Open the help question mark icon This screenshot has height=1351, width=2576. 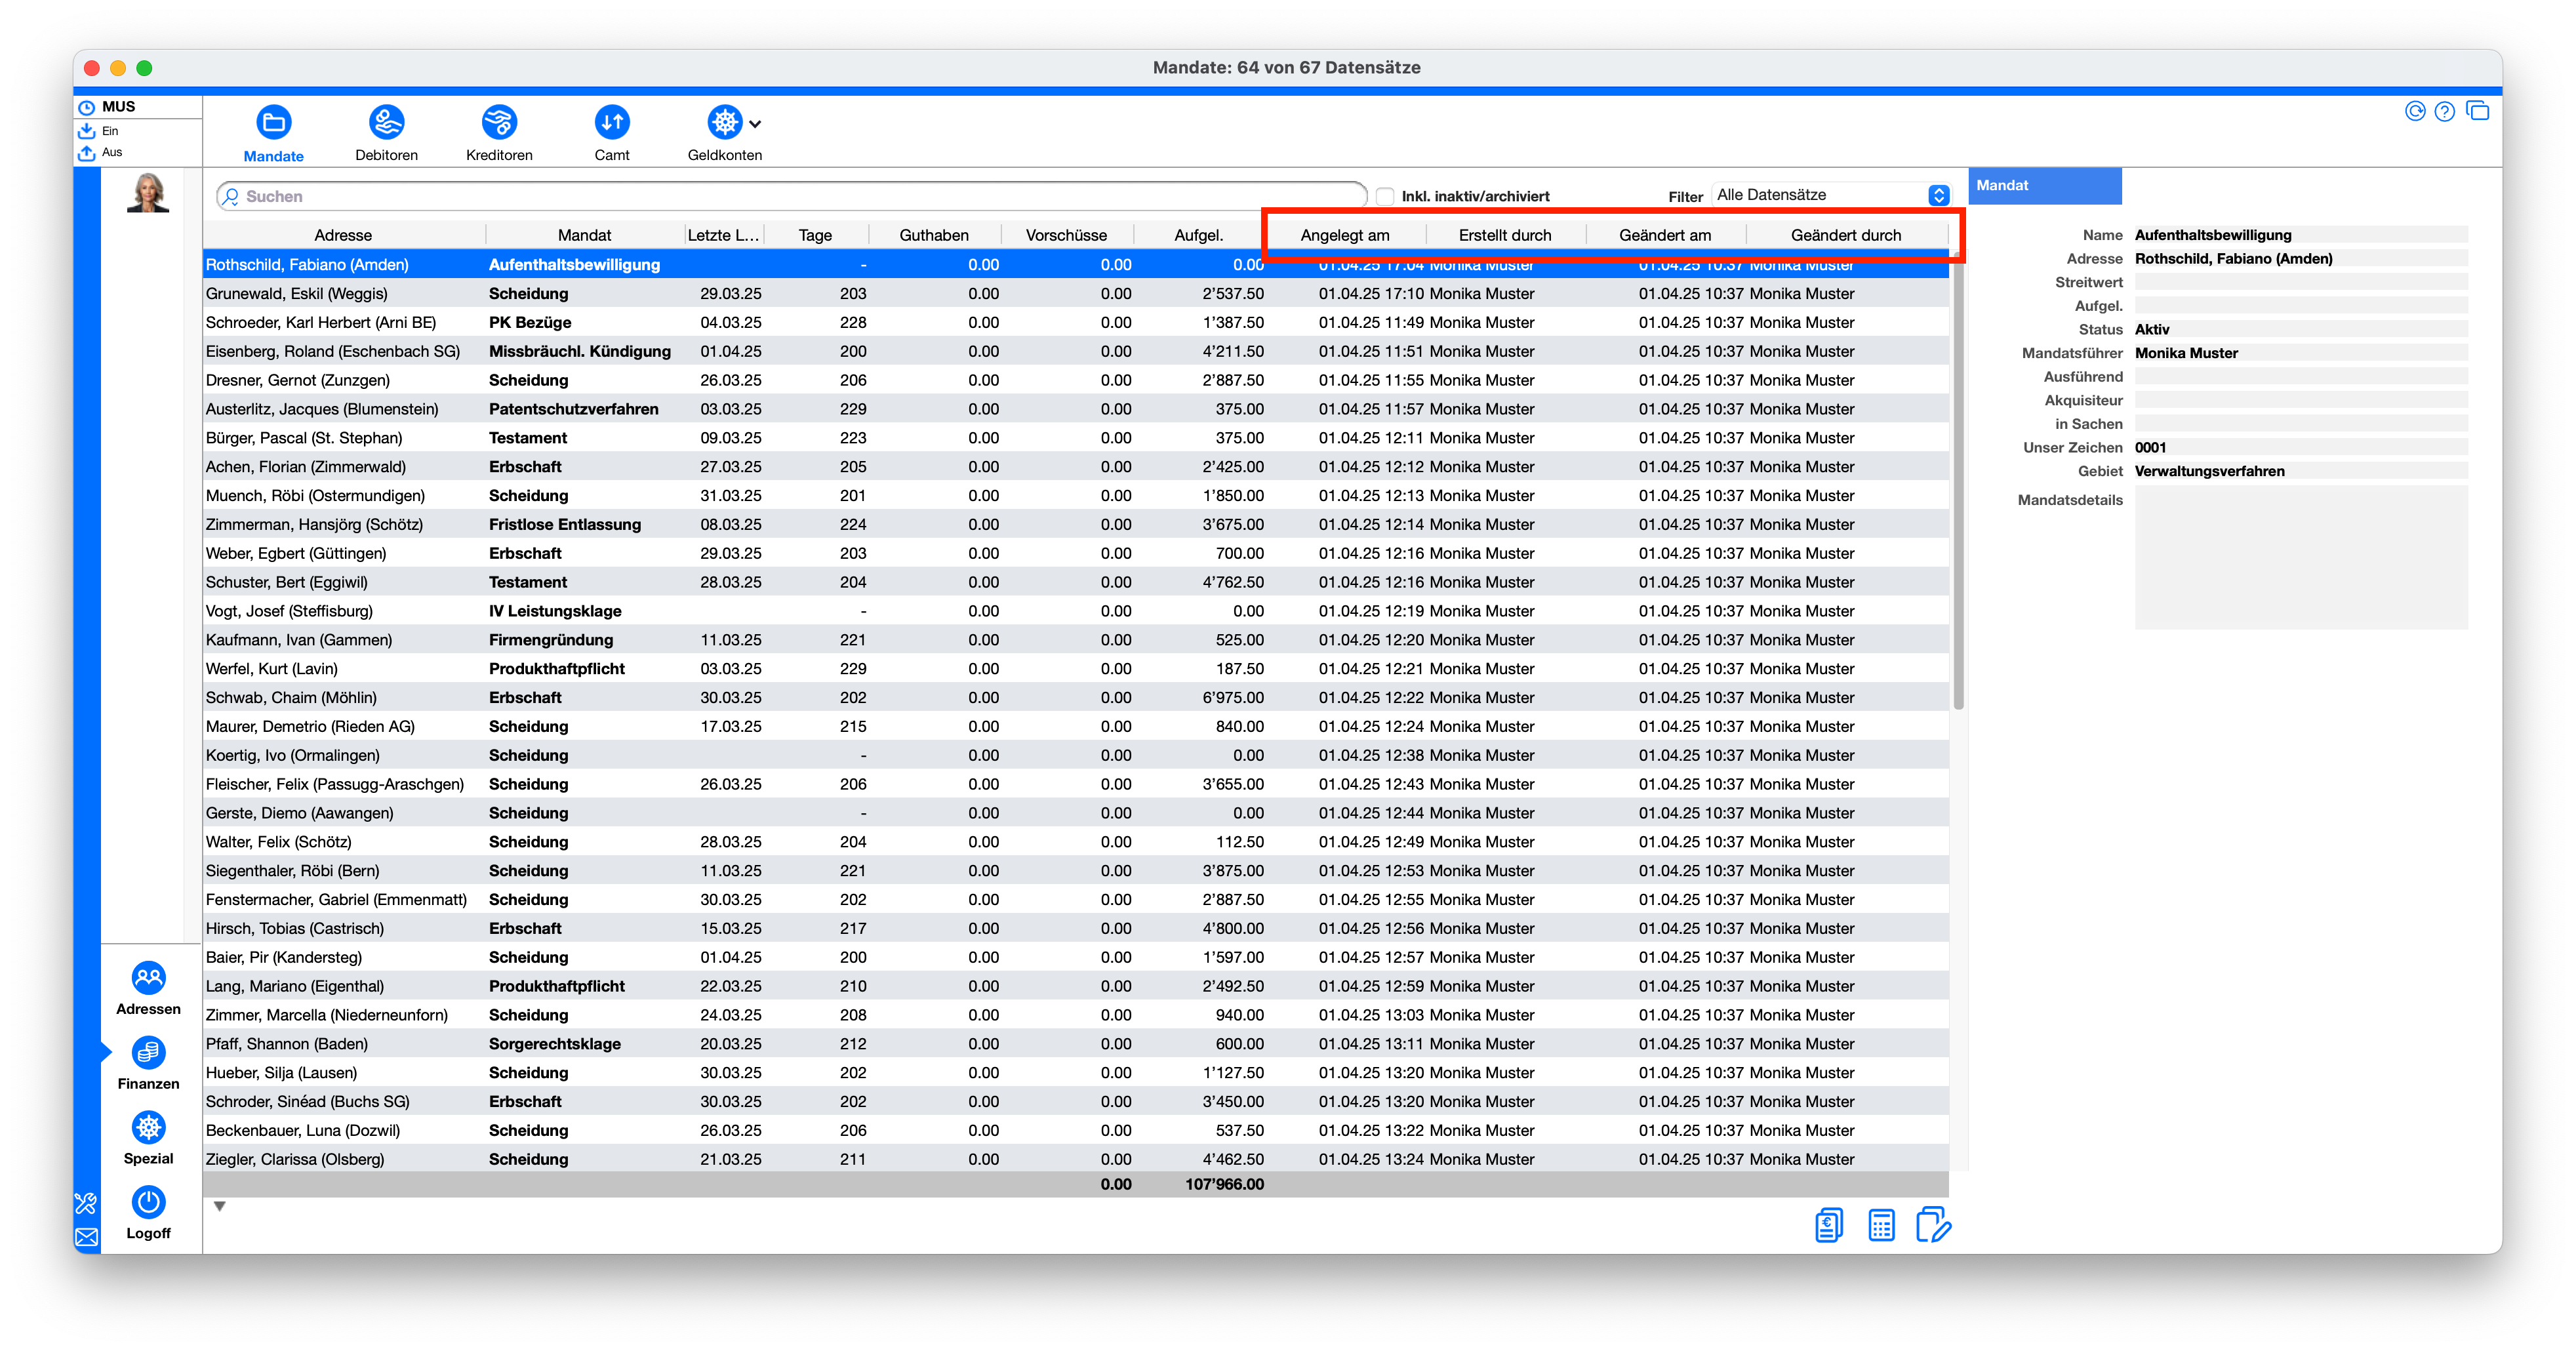[x=2444, y=112]
